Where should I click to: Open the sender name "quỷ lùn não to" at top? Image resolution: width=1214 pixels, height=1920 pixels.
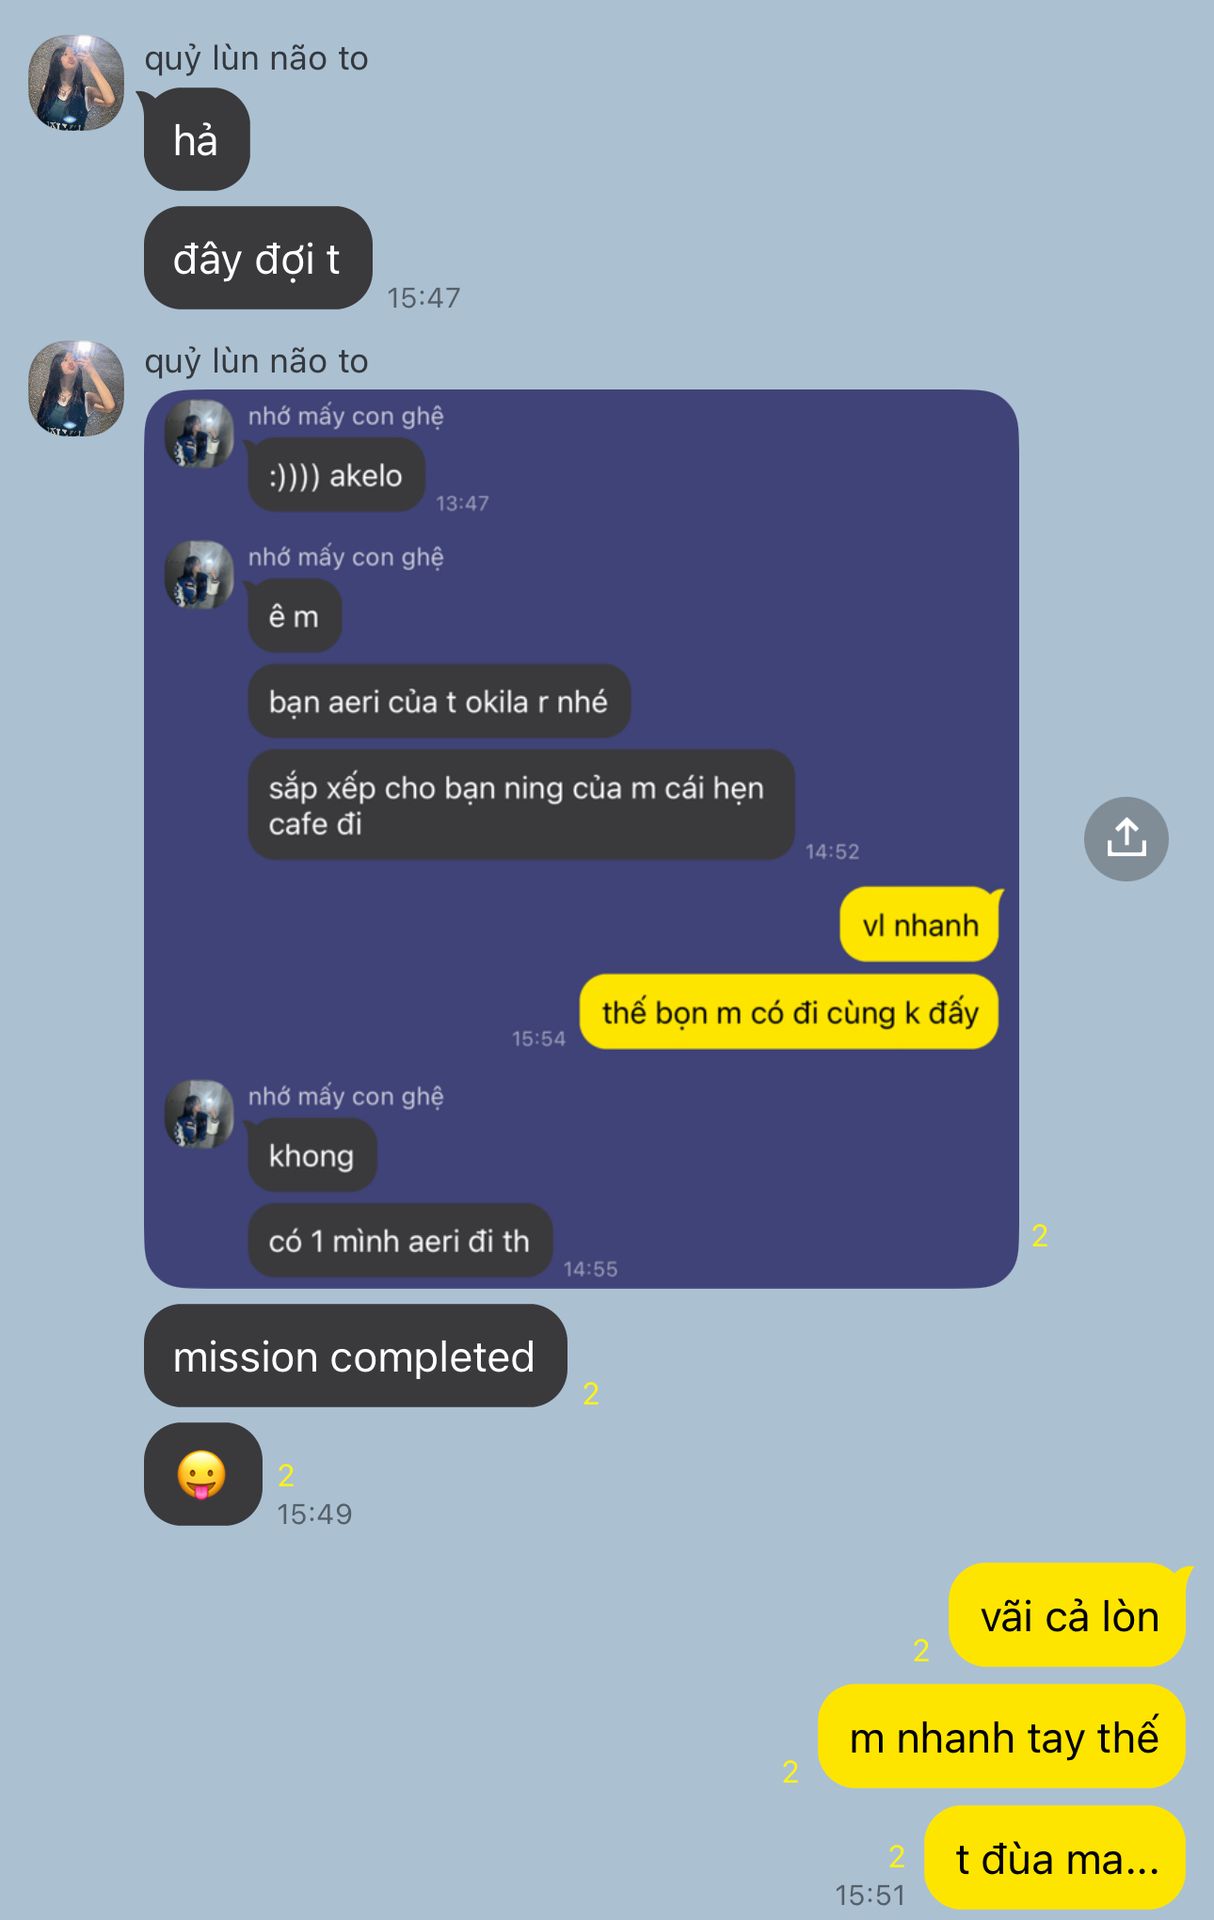pyautogui.click(x=256, y=58)
